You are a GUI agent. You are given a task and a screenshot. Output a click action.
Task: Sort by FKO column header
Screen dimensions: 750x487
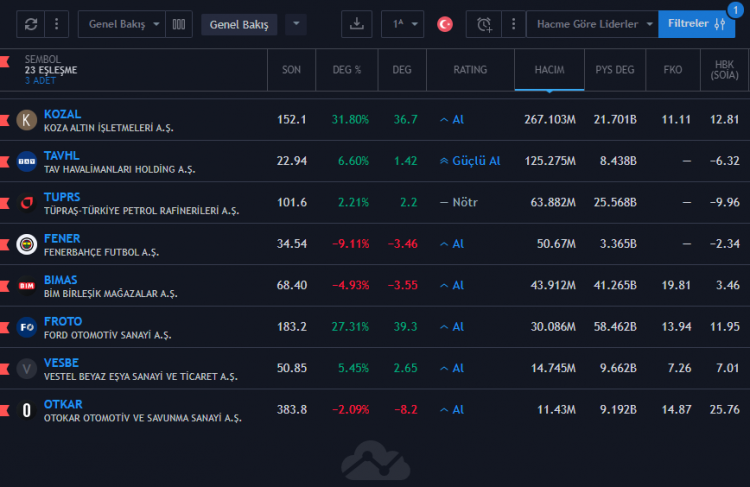coord(673,70)
